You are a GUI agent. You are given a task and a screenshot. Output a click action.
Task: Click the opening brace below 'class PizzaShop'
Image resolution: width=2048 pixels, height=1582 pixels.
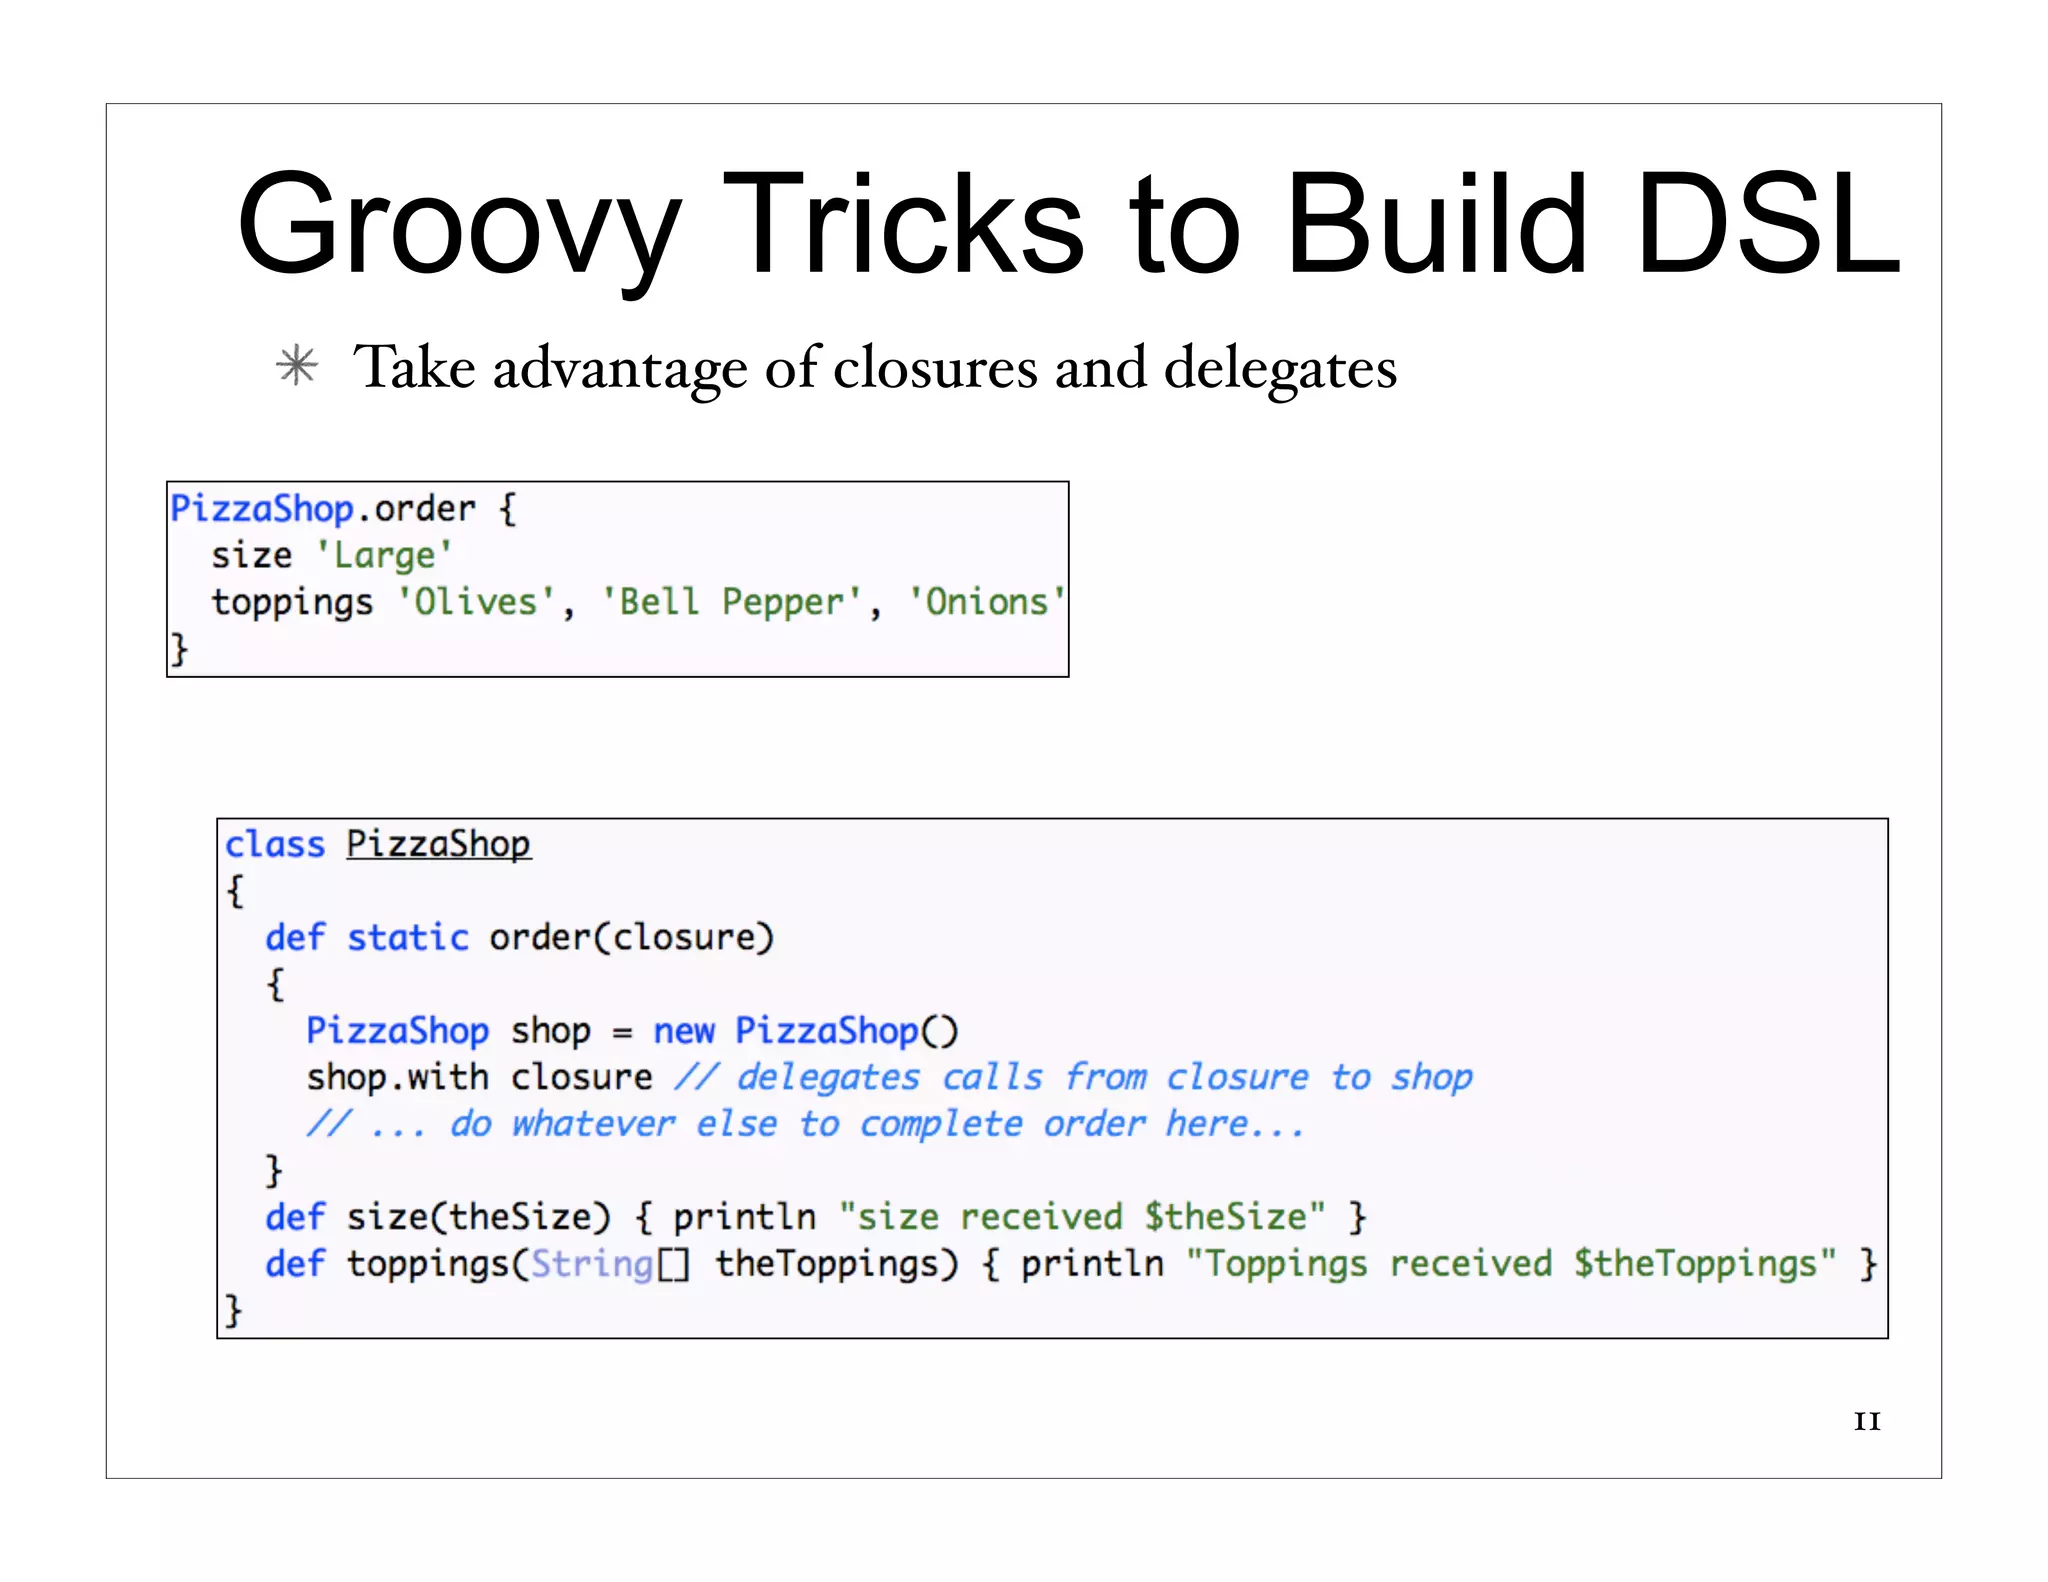(235, 890)
